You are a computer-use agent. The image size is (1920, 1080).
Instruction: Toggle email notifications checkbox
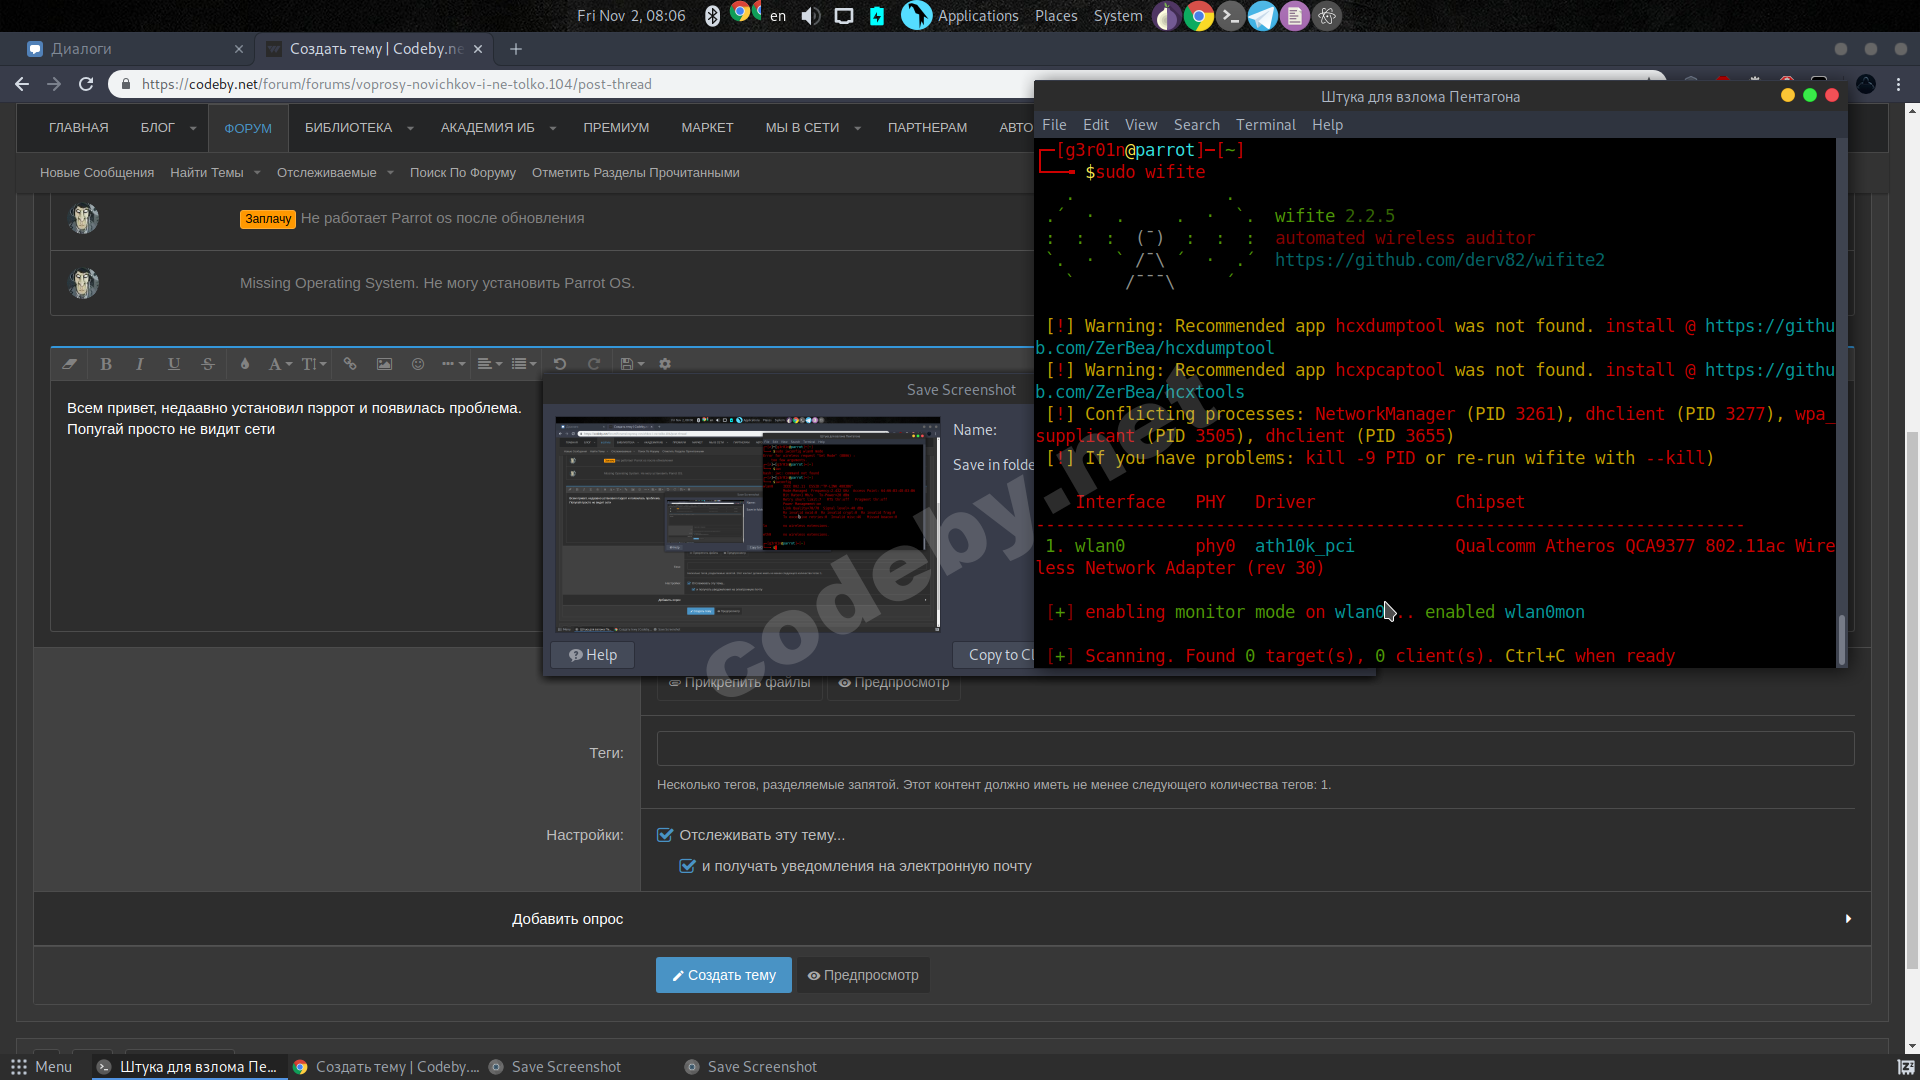pyautogui.click(x=687, y=866)
